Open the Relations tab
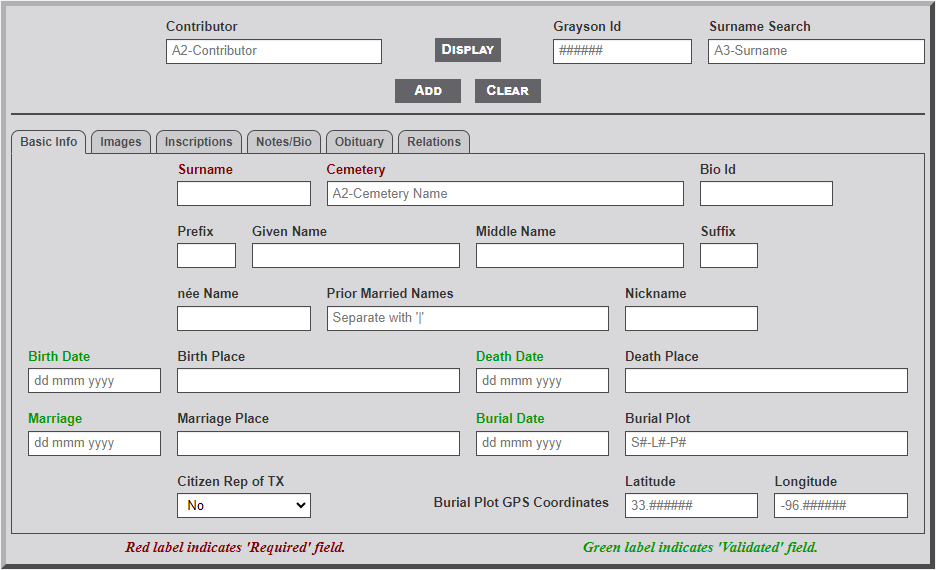This screenshot has height=570, width=936. click(434, 142)
